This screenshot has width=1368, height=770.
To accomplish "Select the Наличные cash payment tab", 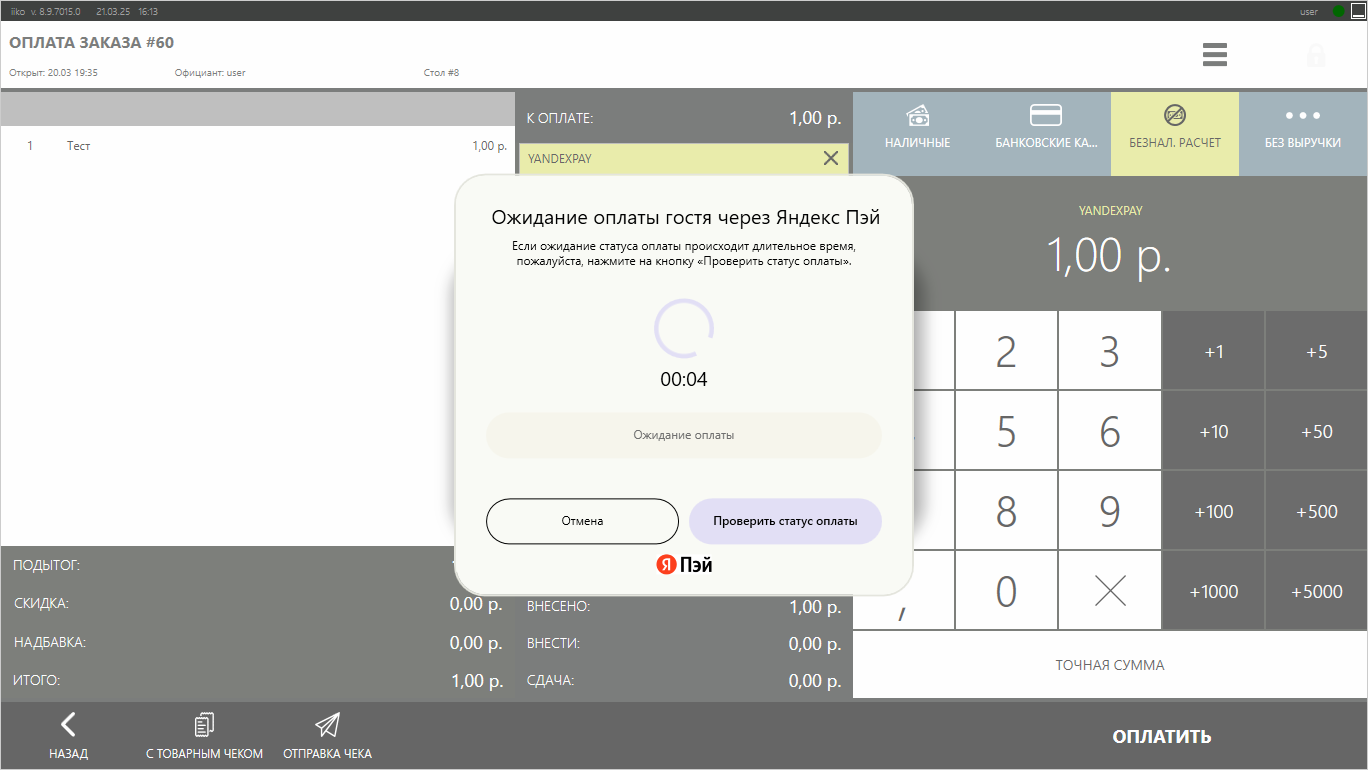I will pos(917,134).
